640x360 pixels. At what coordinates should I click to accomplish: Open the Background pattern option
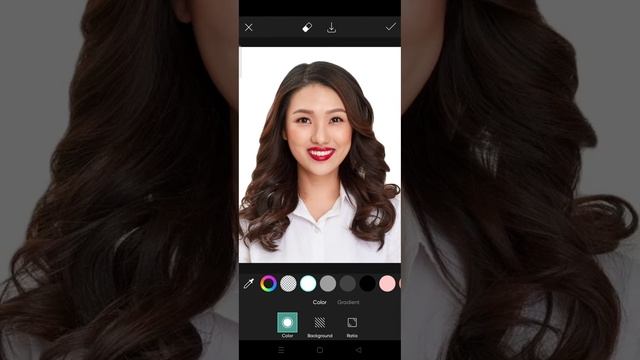[320, 327]
